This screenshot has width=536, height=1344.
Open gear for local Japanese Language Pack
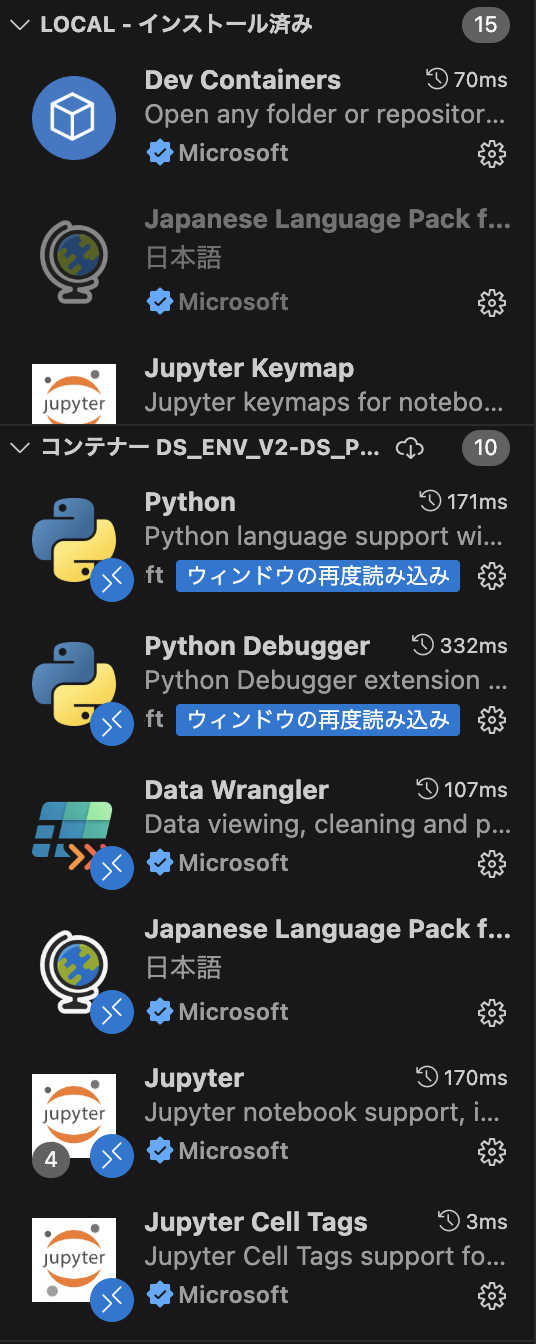(491, 302)
